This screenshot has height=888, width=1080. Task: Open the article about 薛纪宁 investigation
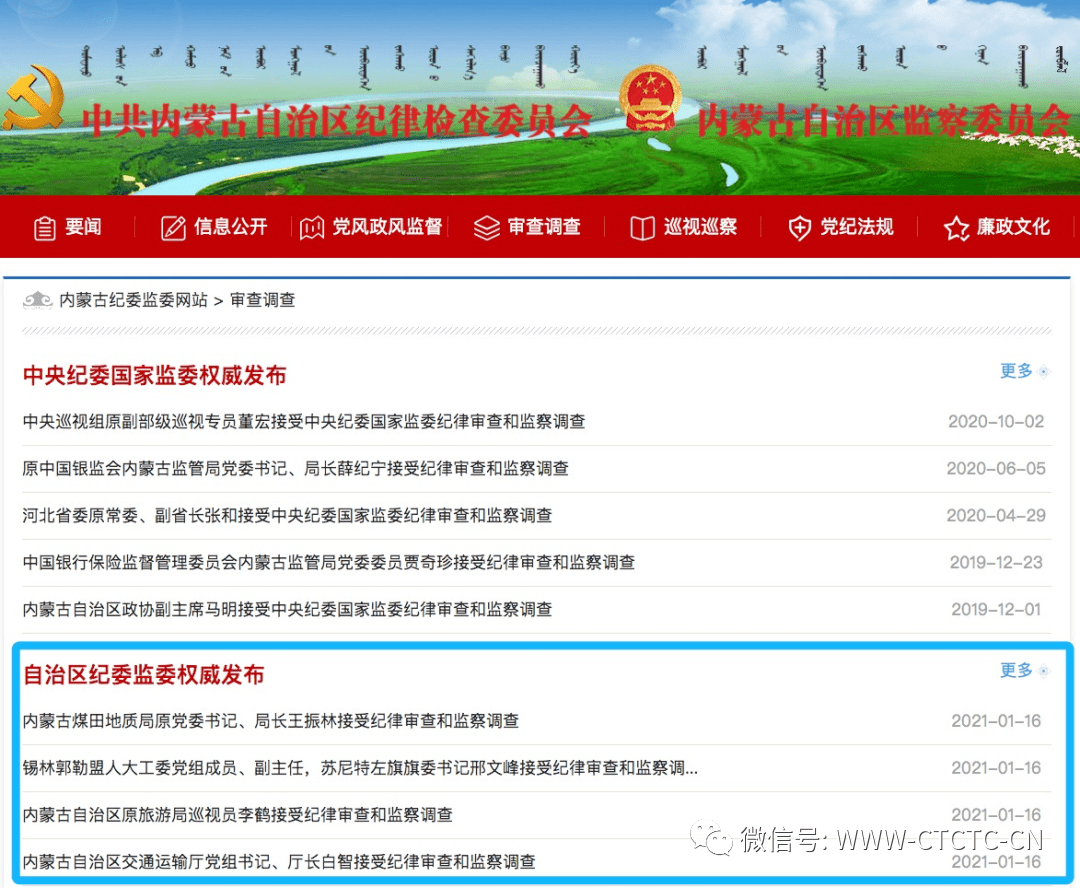pyautogui.click(x=295, y=468)
